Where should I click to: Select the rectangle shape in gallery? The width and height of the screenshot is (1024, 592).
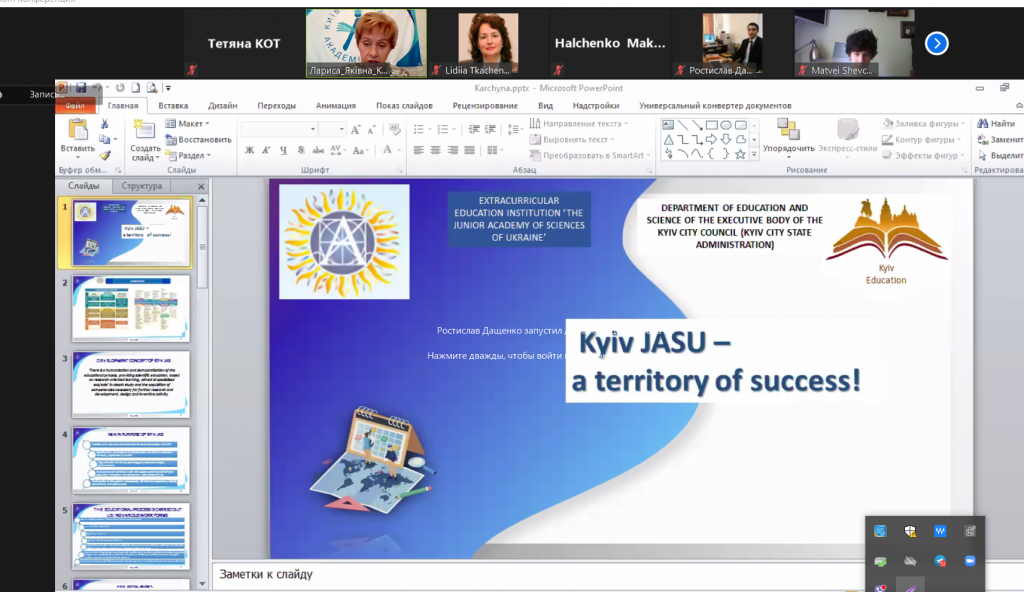711,124
